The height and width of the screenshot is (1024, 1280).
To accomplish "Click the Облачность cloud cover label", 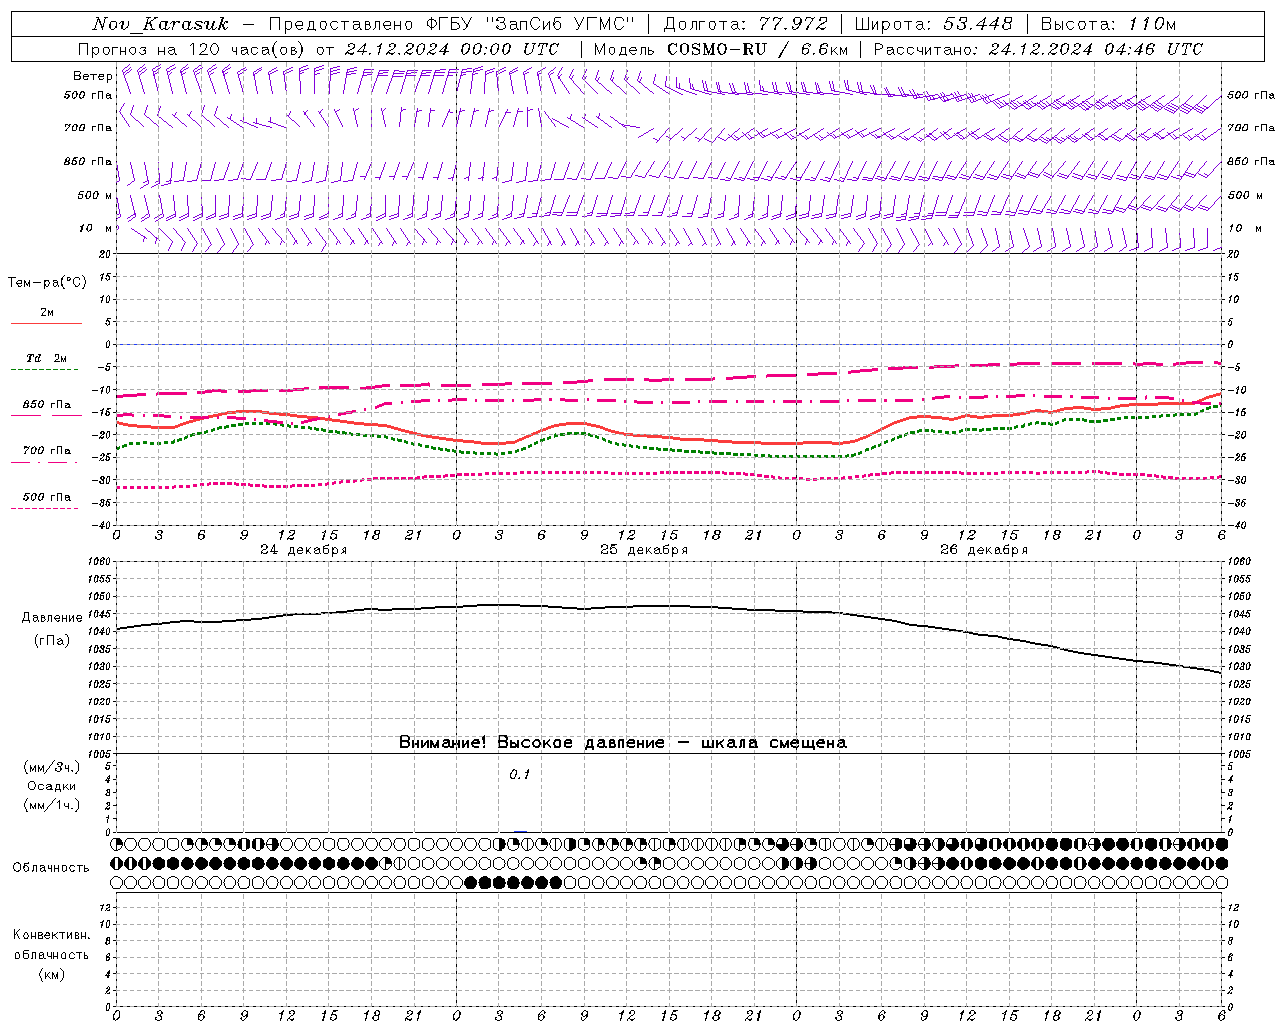I will coord(51,868).
